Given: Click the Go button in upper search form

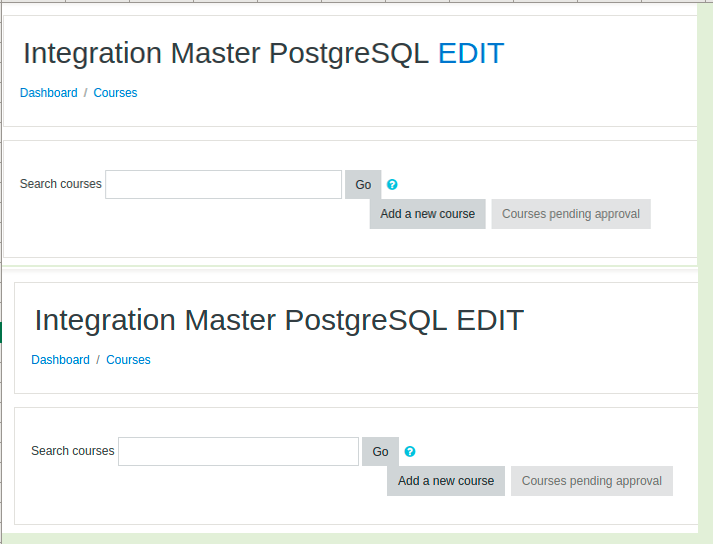Looking at the screenshot, I should coord(363,184).
